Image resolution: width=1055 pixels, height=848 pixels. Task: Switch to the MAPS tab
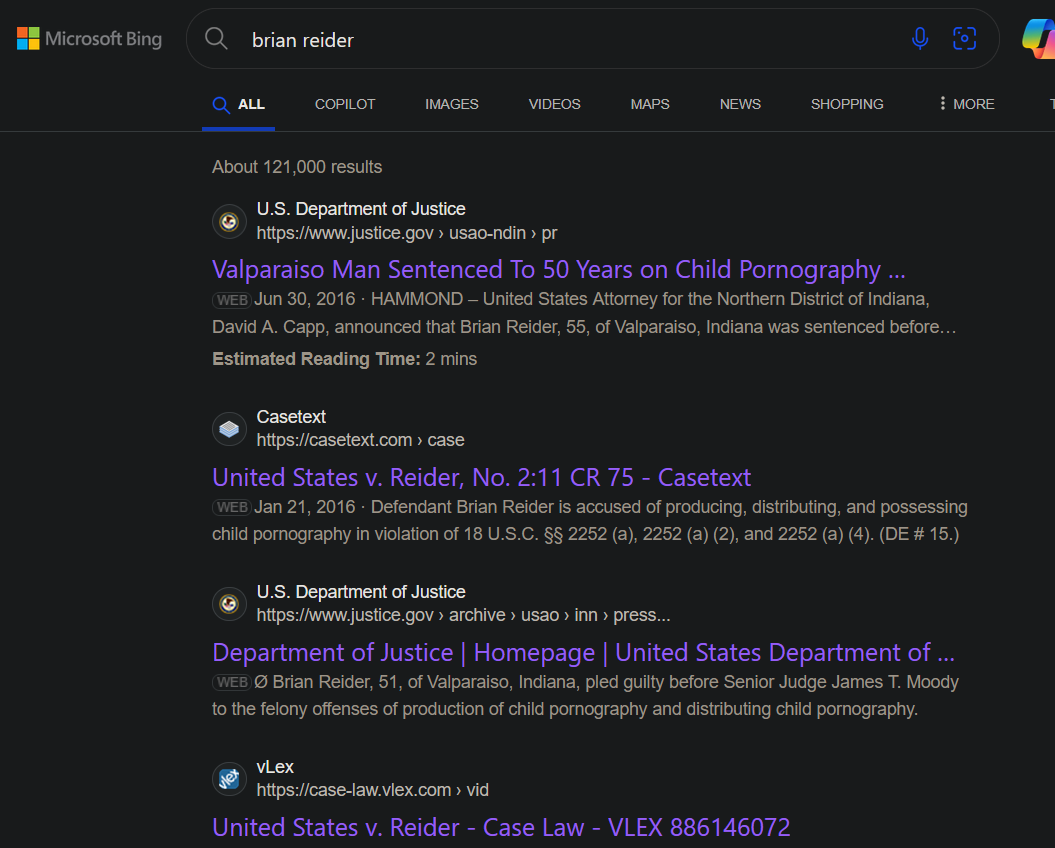click(650, 104)
